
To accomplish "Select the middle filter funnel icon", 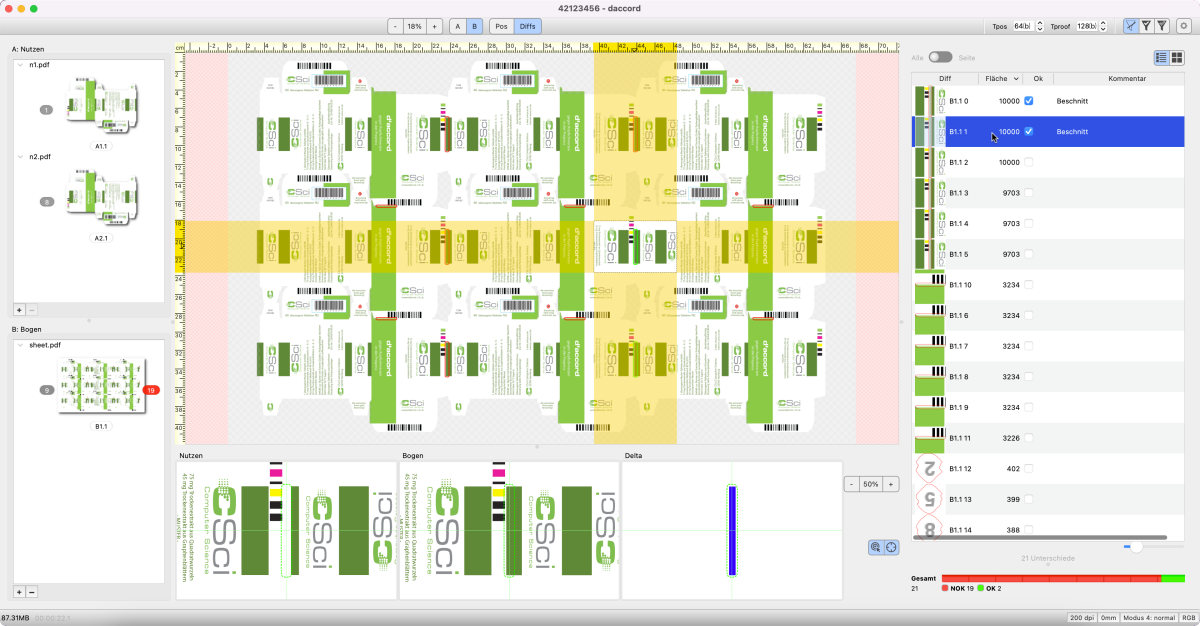I will [1146, 26].
